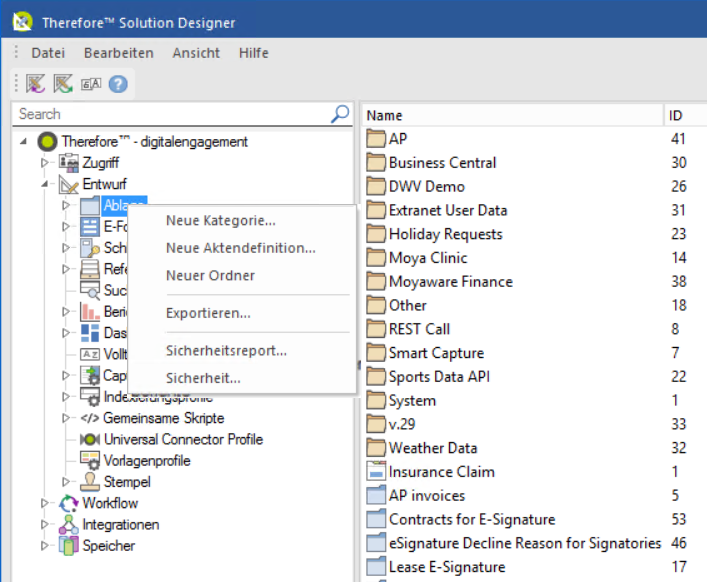
Task: Click the second design toolbar icon with green arrow
Action: pos(63,84)
